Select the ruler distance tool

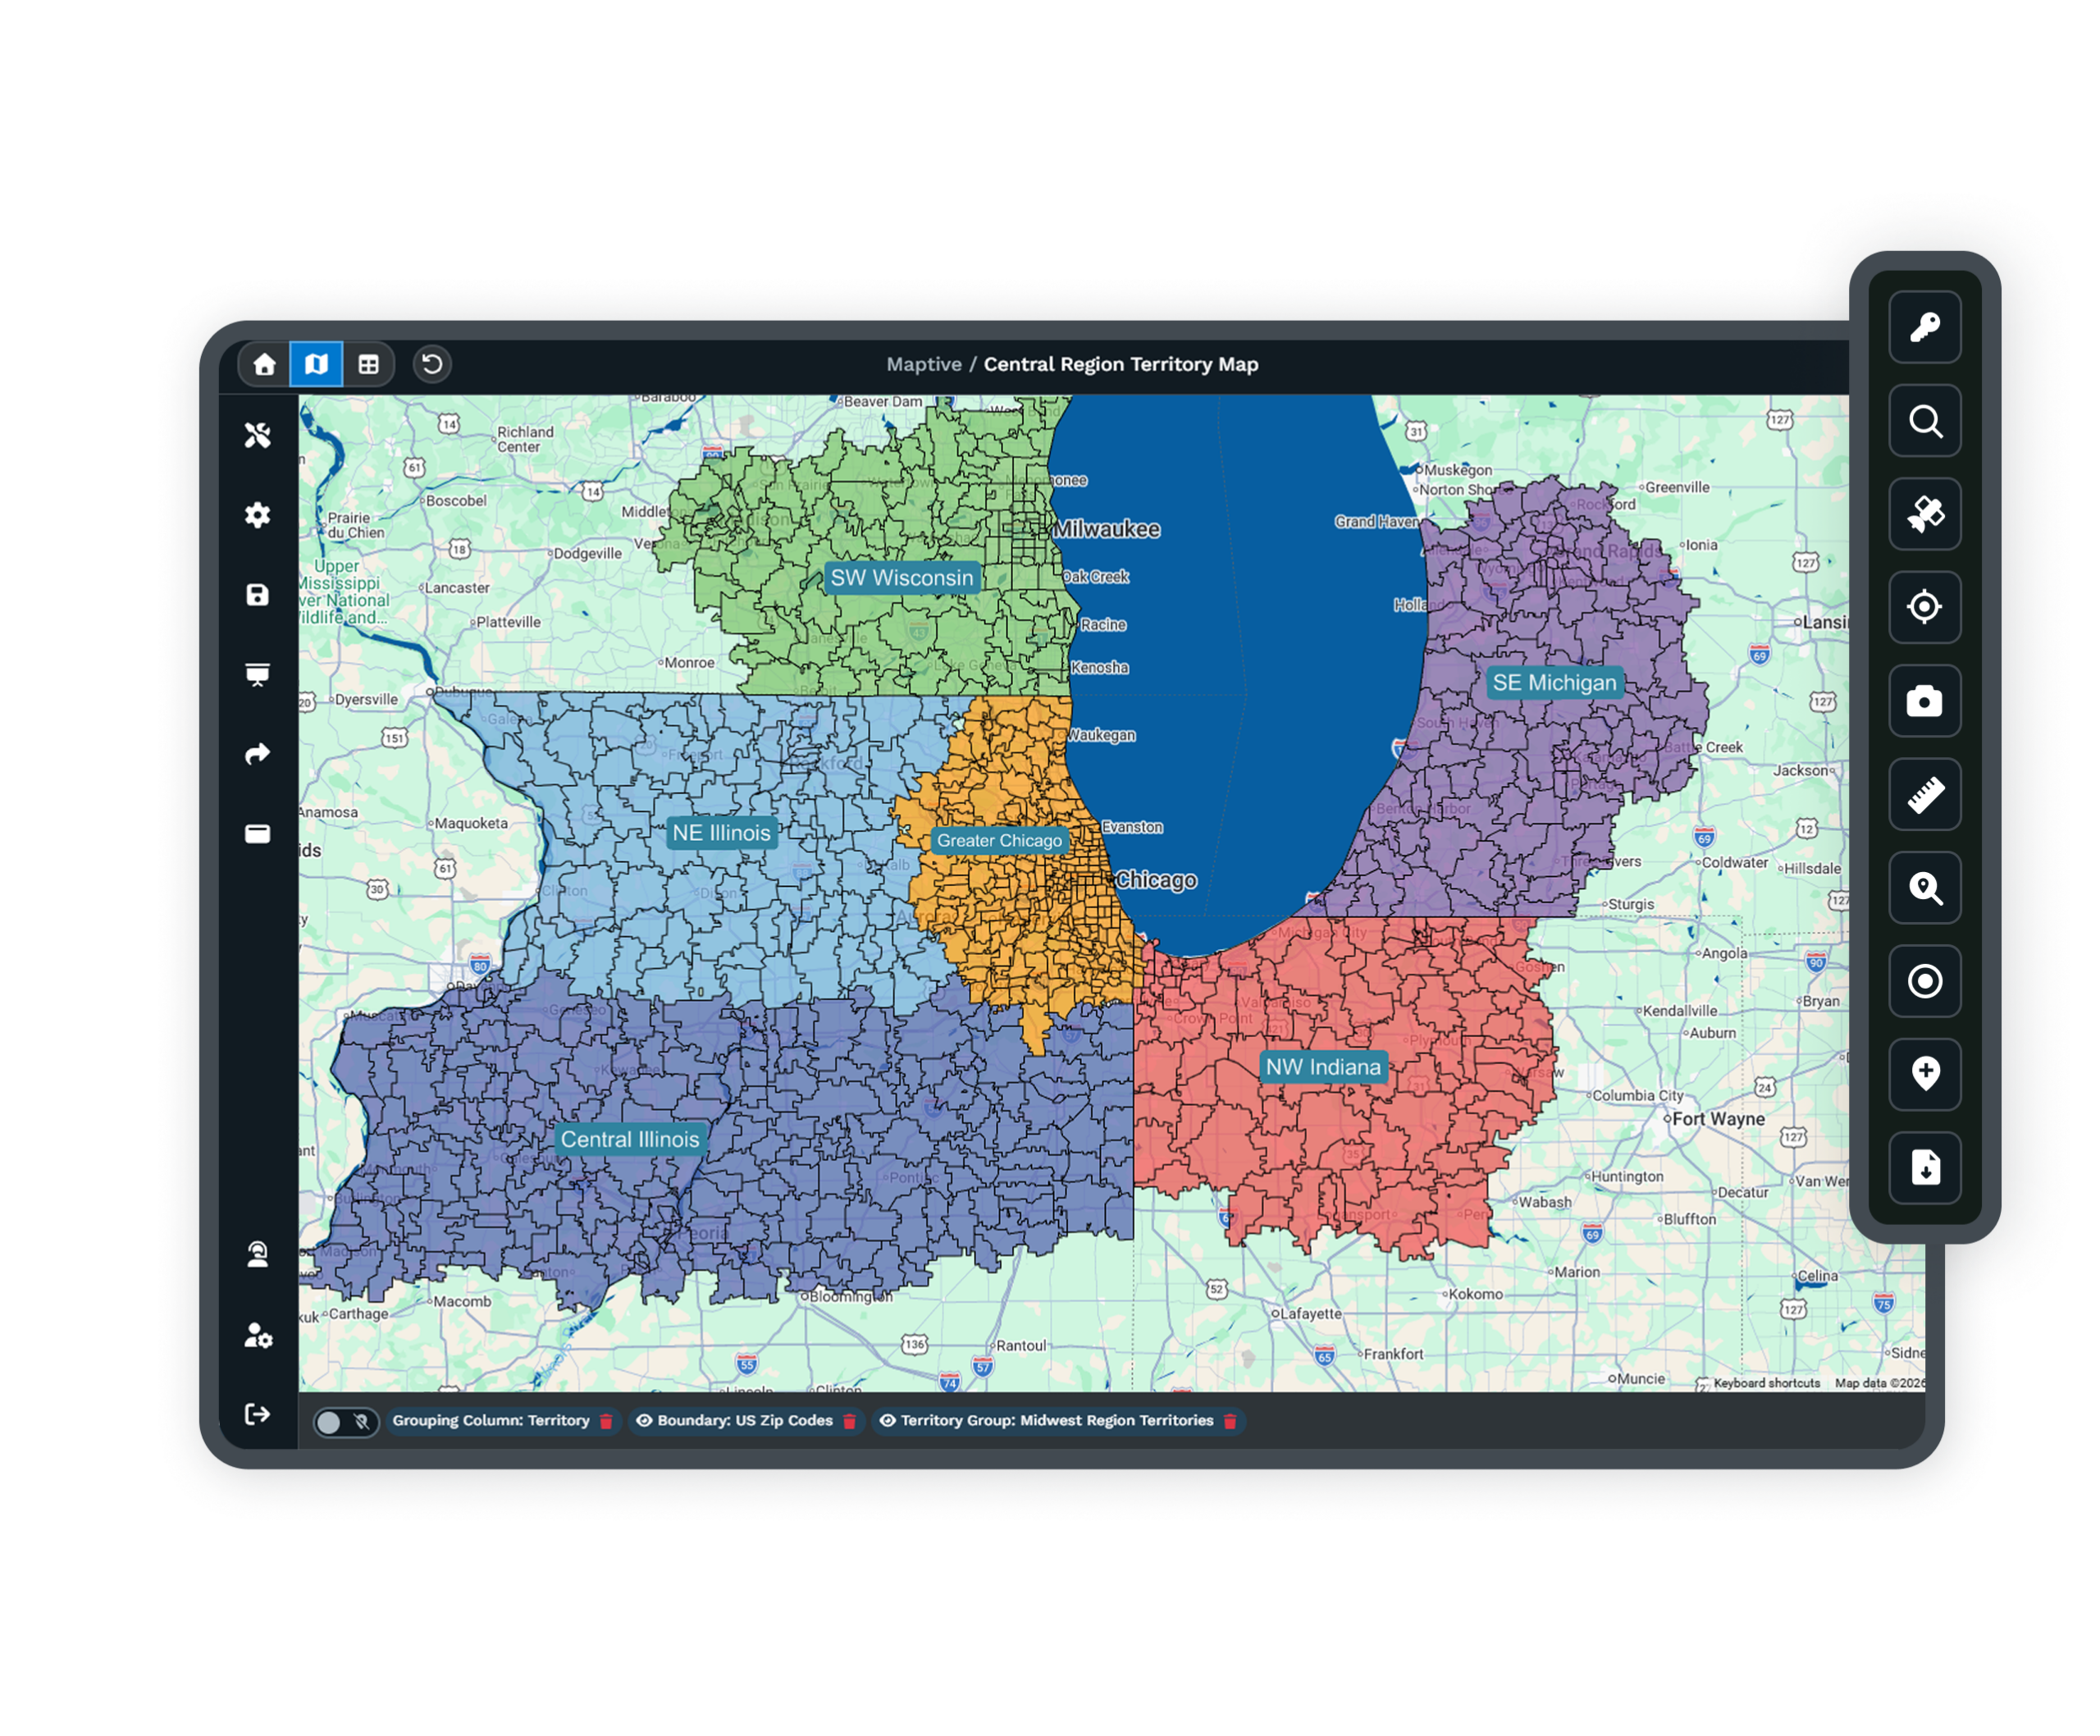point(1925,795)
